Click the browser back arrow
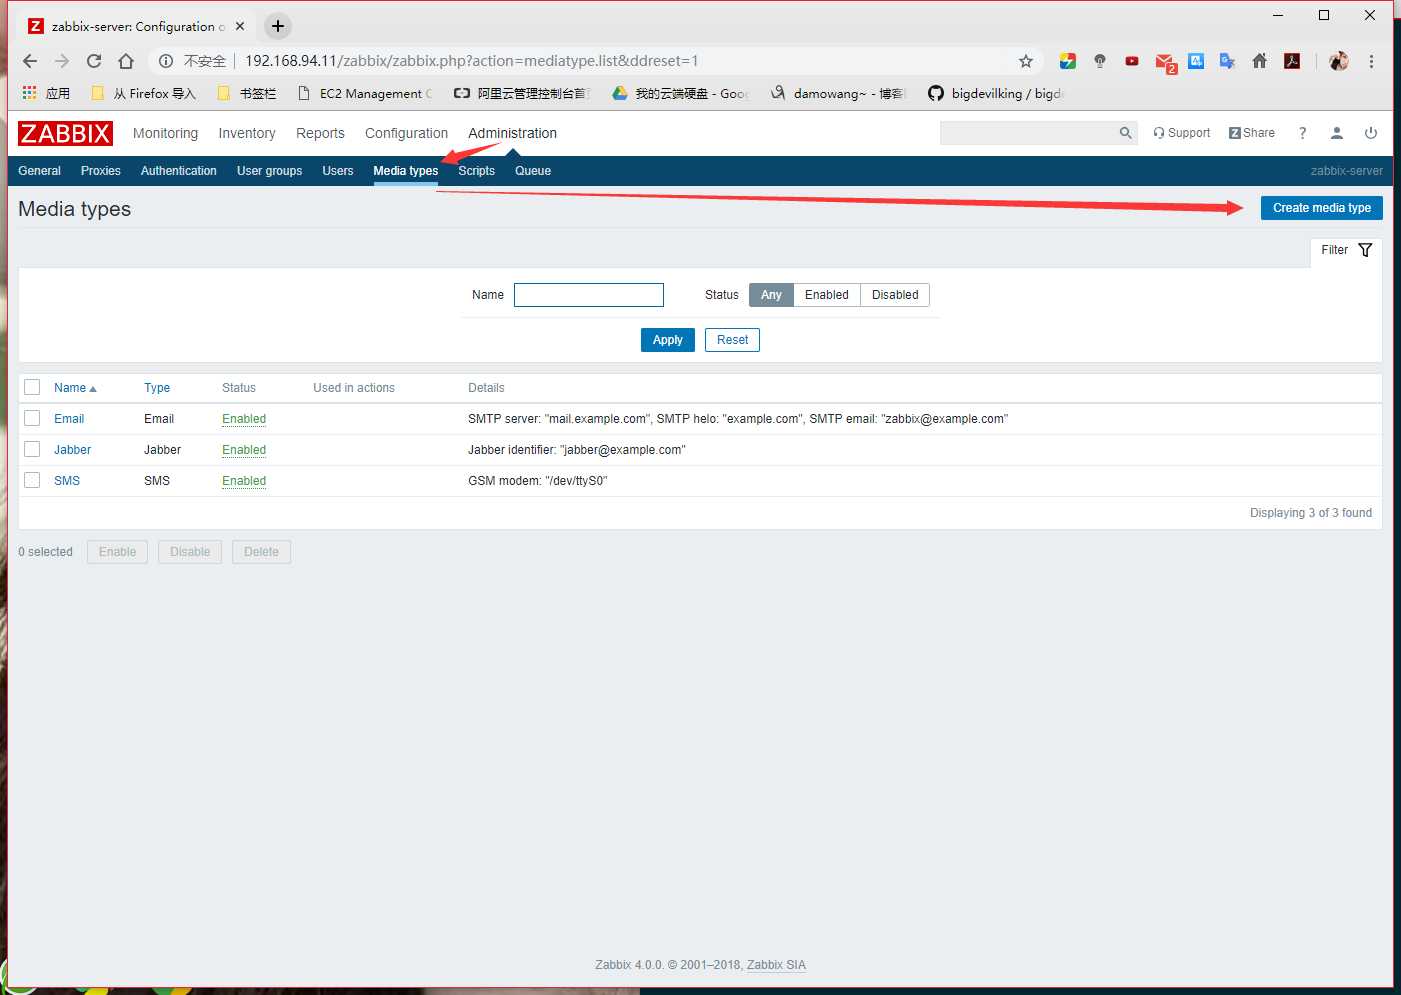 point(30,61)
